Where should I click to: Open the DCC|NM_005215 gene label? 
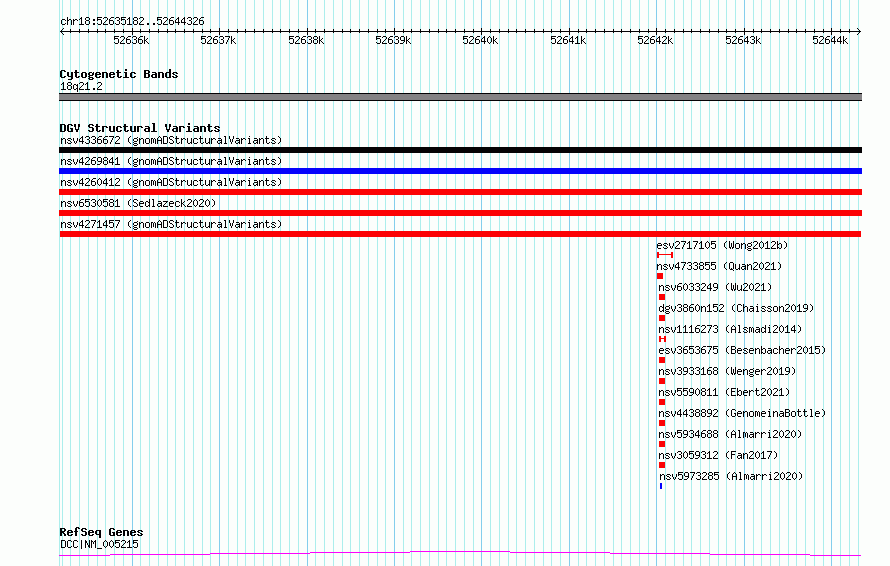[99, 544]
